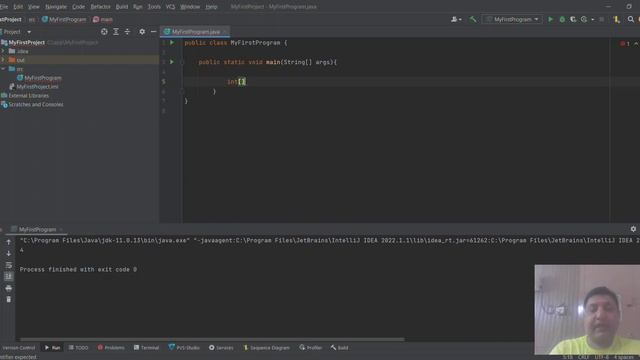Open the PVS-Studio tool window
This screenshot has width=640, height=360.
[184, 348]
